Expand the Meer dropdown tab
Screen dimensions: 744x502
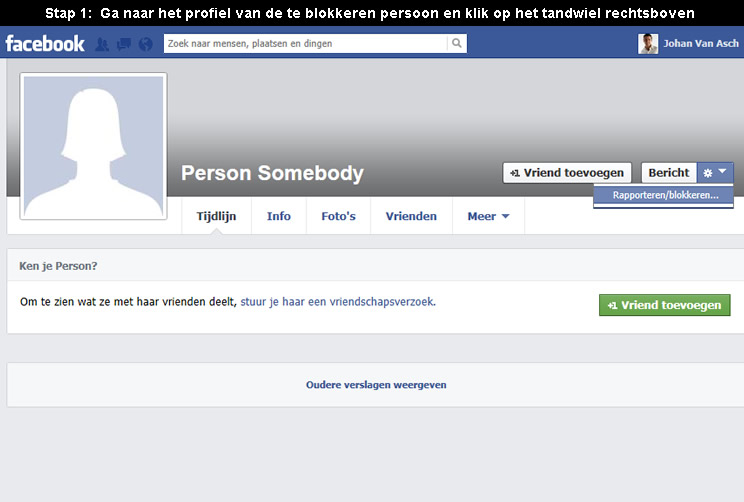click(488, 216)
